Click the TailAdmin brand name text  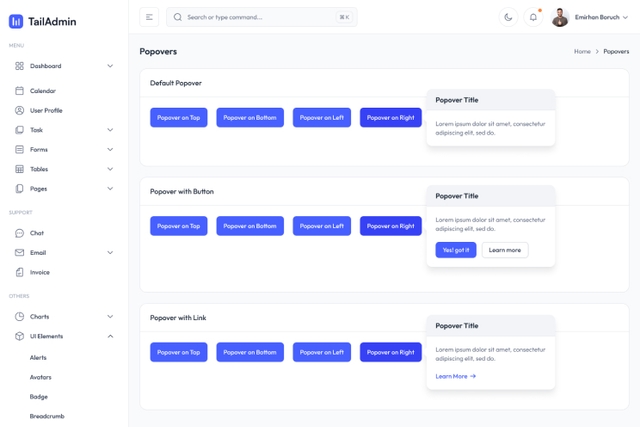click(52, 21)
